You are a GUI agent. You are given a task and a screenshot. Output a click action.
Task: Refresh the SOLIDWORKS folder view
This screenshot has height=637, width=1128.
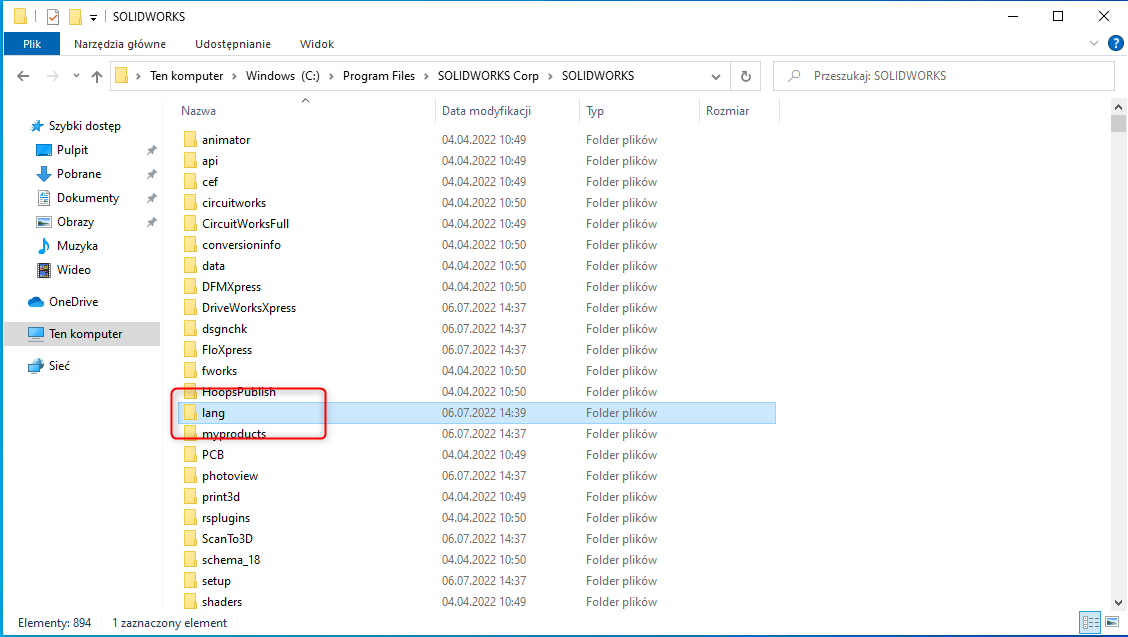coord(745,76)
